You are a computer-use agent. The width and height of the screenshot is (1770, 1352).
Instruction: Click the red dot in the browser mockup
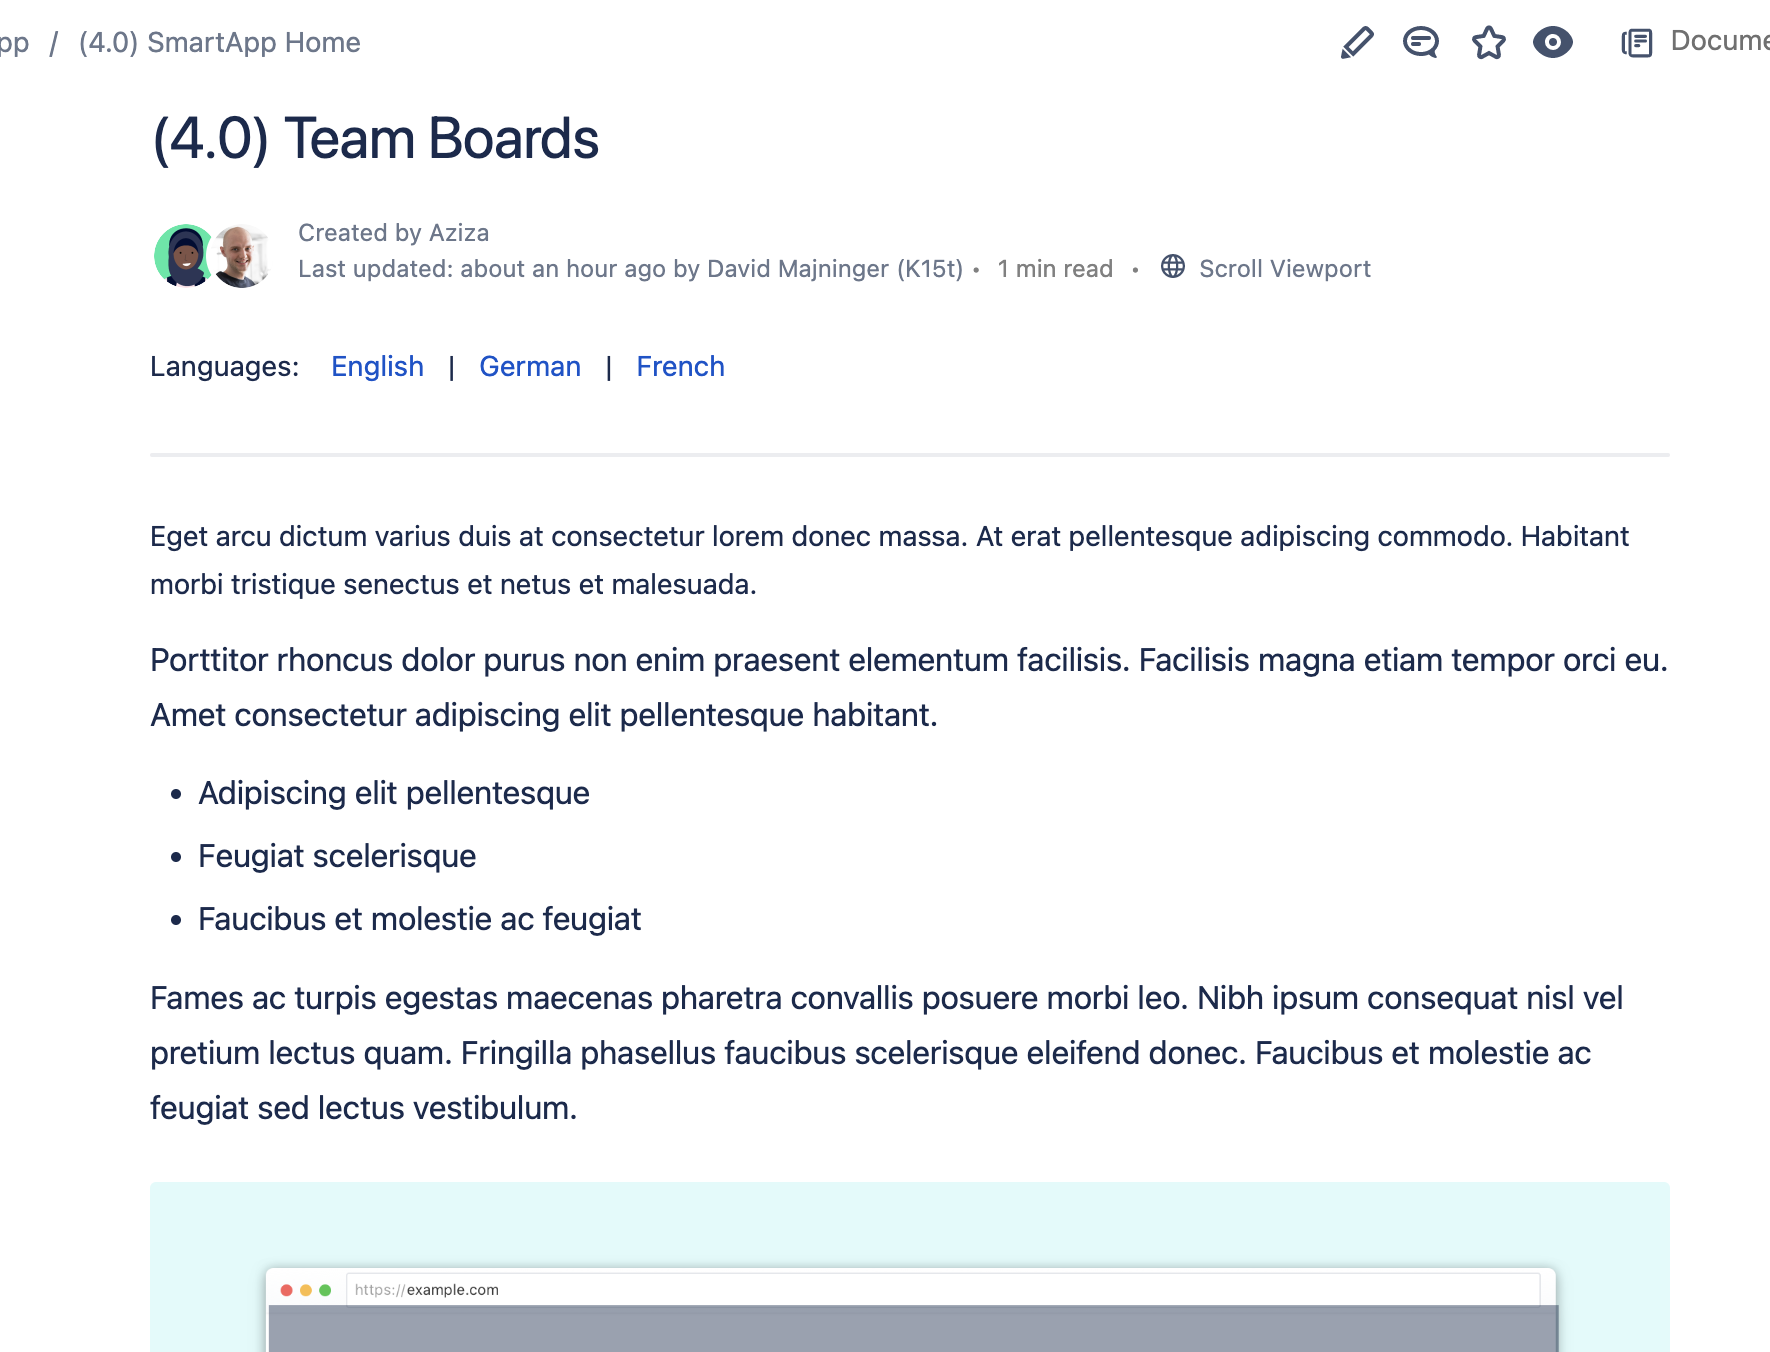tap(288, 1290)
